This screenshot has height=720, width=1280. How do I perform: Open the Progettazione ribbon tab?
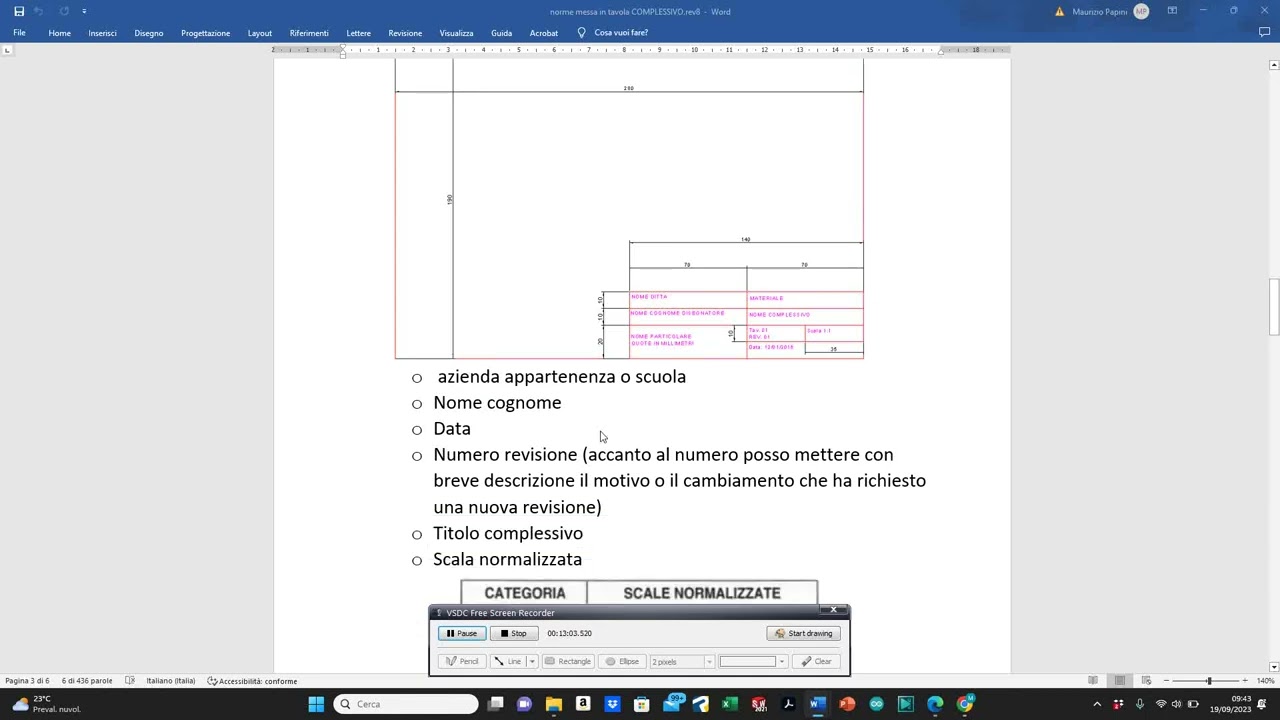coord(205,33)
